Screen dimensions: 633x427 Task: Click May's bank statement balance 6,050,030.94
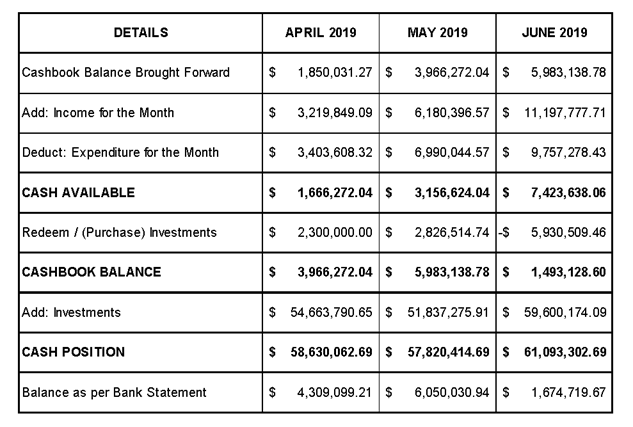450,392
